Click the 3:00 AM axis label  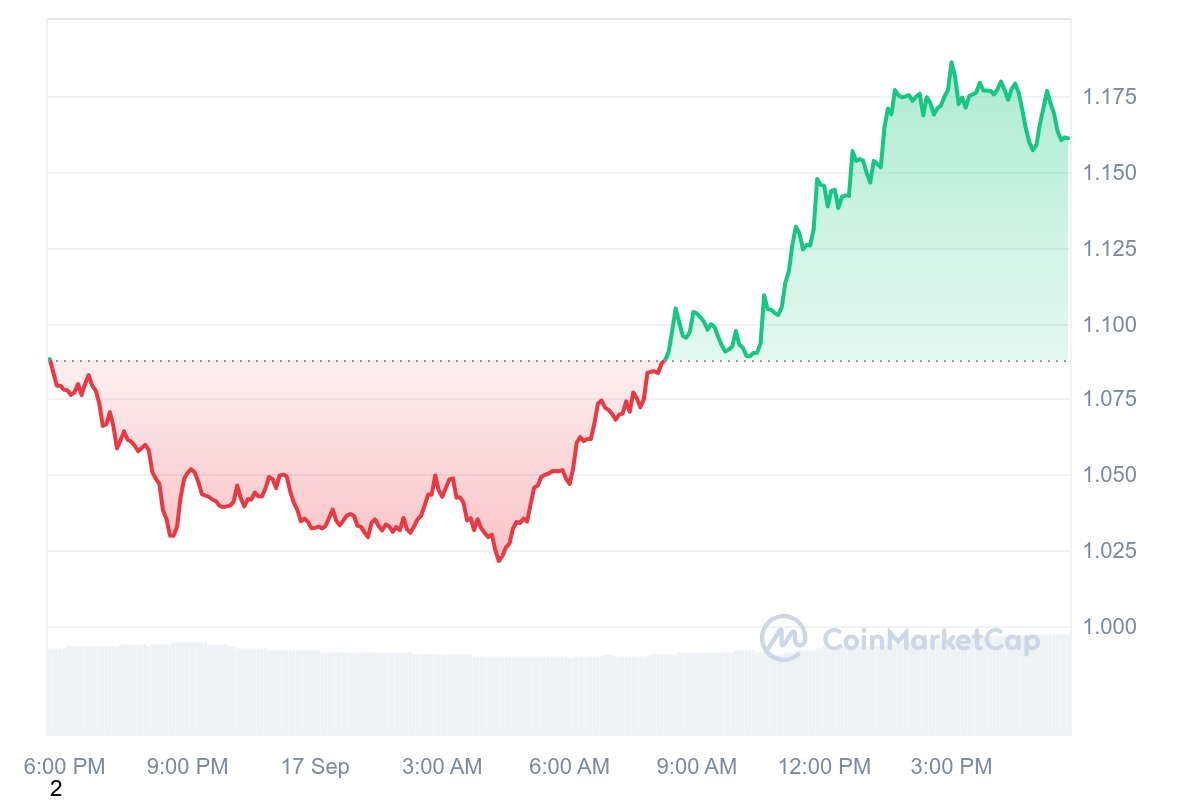click(x=441, y=767)
